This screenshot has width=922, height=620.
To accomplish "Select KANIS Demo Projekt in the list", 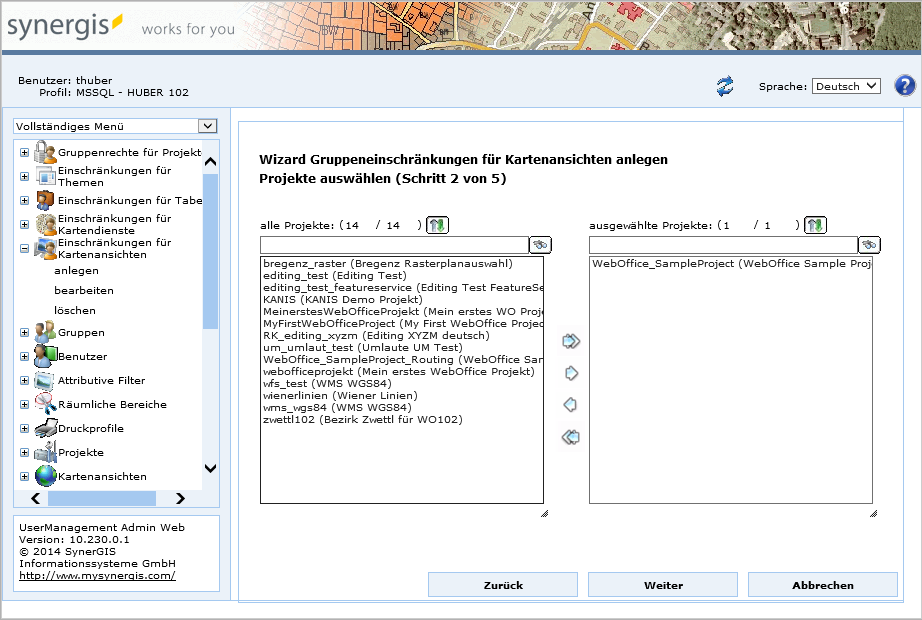I will 330,299.
